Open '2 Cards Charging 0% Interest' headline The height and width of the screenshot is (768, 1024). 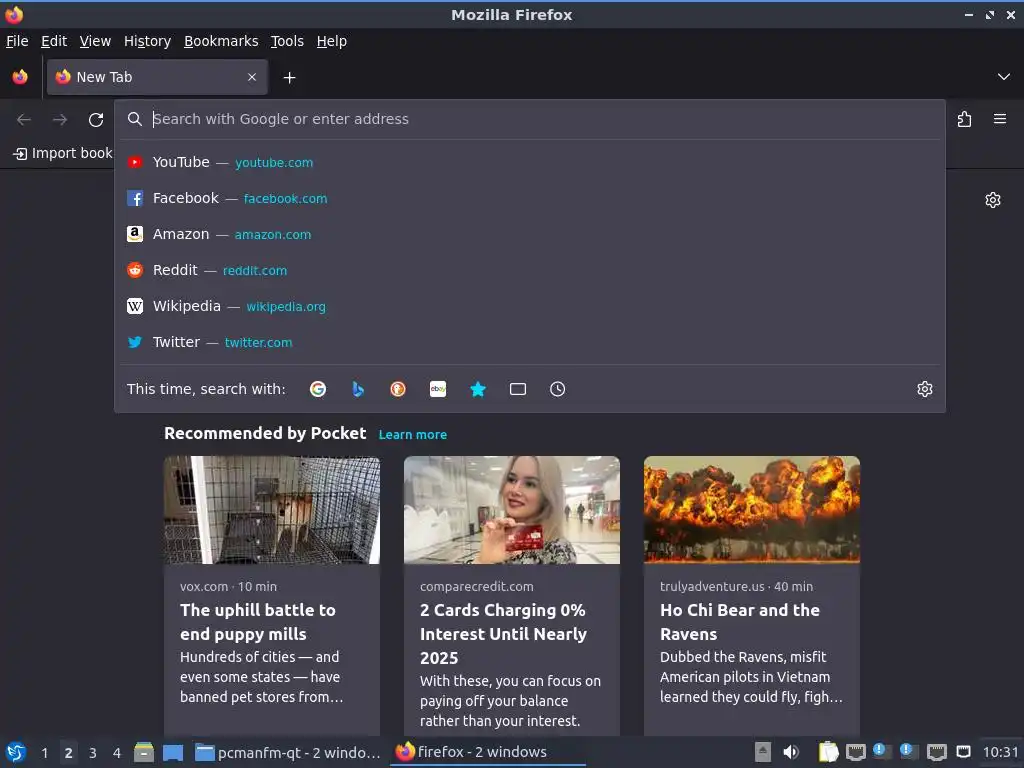click(504, 633)
